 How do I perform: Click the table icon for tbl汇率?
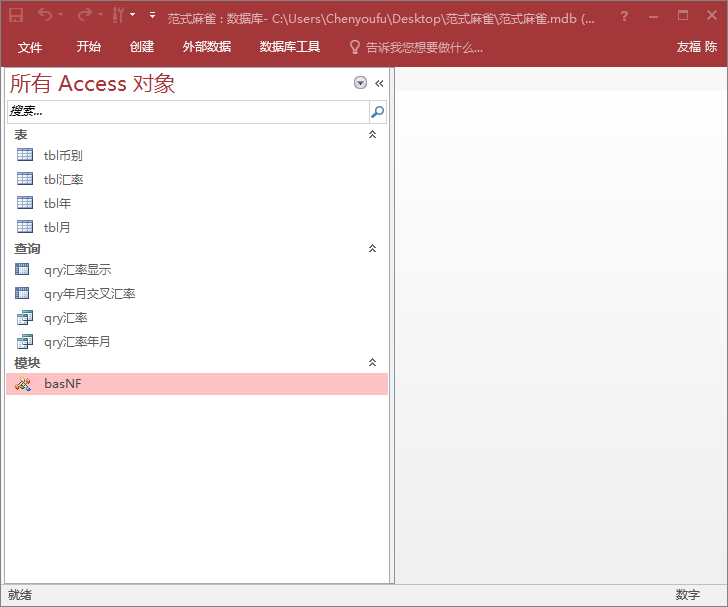coord(25,178)
